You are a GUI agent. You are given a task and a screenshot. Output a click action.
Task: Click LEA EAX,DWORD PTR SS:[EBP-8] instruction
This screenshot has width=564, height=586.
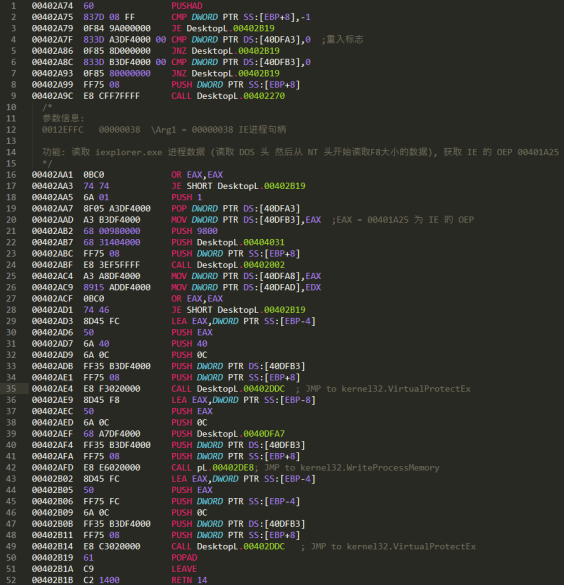click(x=243, y=400)
